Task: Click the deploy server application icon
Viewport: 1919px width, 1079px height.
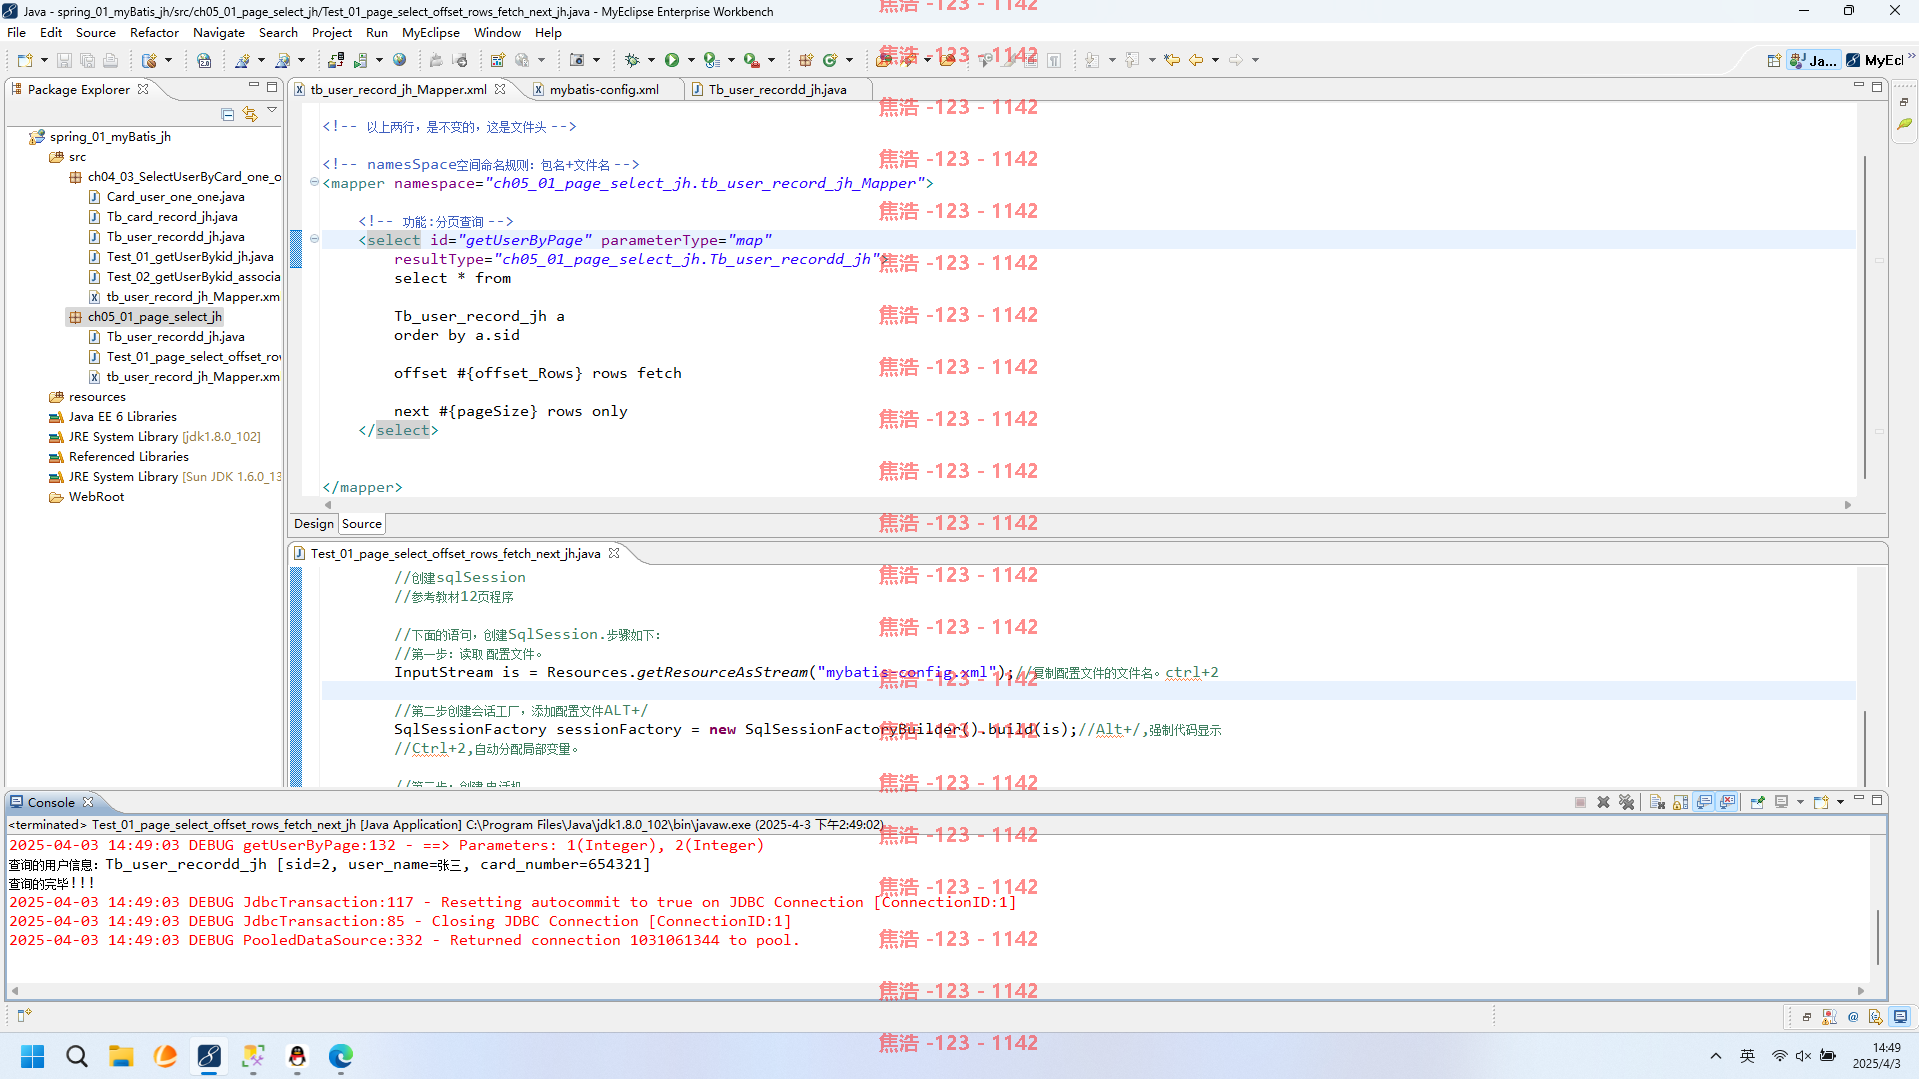Action: pos(336,60)
